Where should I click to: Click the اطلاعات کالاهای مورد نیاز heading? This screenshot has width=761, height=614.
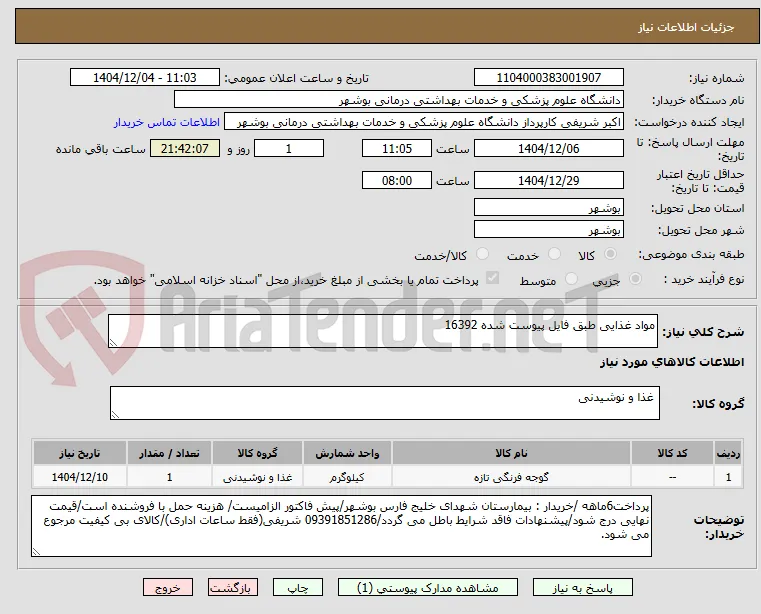pyautogui.click(x=672, y=362)
